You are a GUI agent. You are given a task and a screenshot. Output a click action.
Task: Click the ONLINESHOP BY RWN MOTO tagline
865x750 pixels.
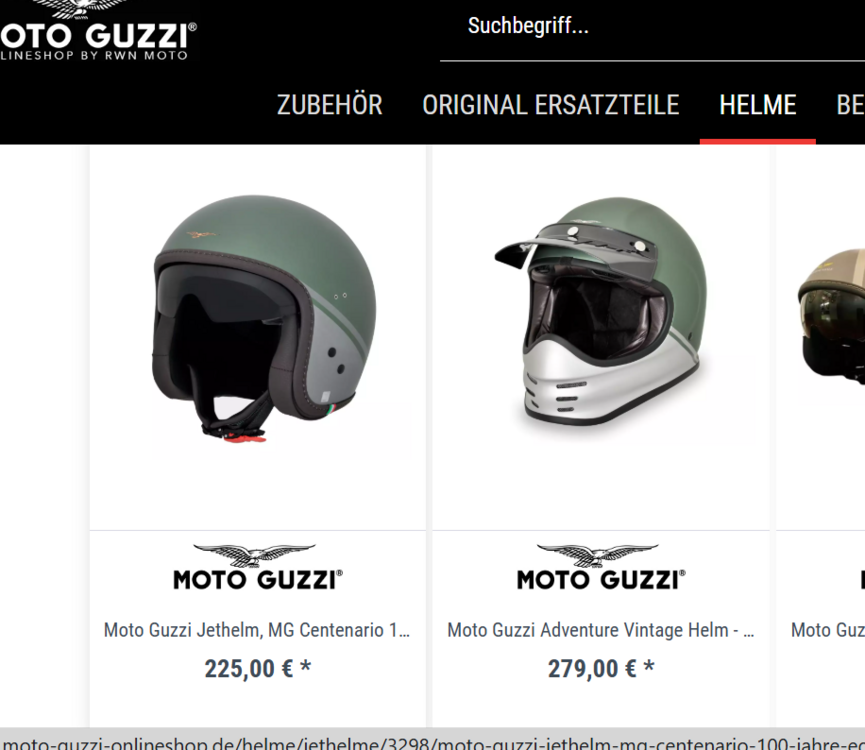(x=94, y=55)
